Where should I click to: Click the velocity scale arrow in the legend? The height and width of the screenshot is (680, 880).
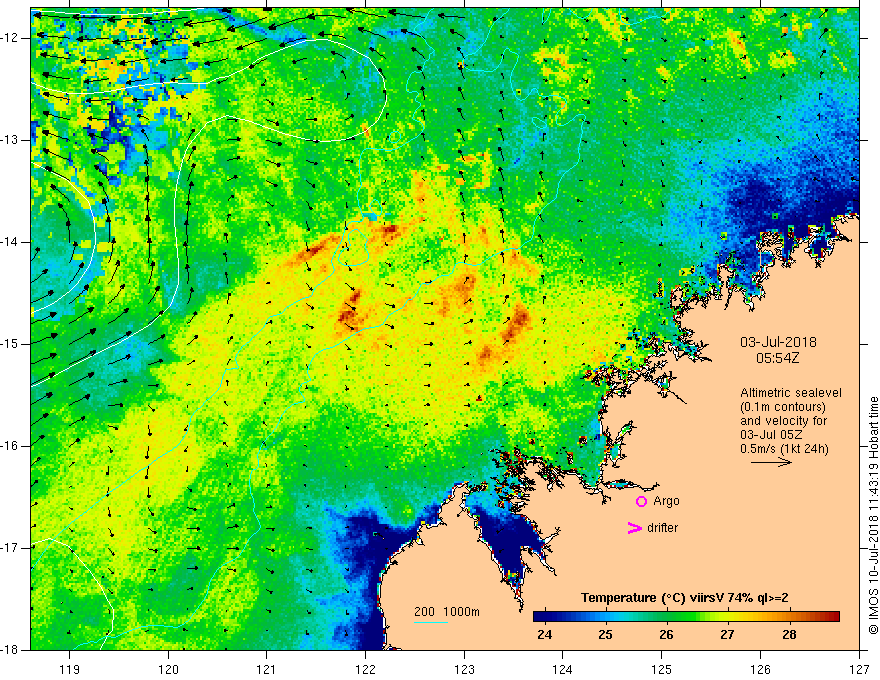click(x=771, y=462)
